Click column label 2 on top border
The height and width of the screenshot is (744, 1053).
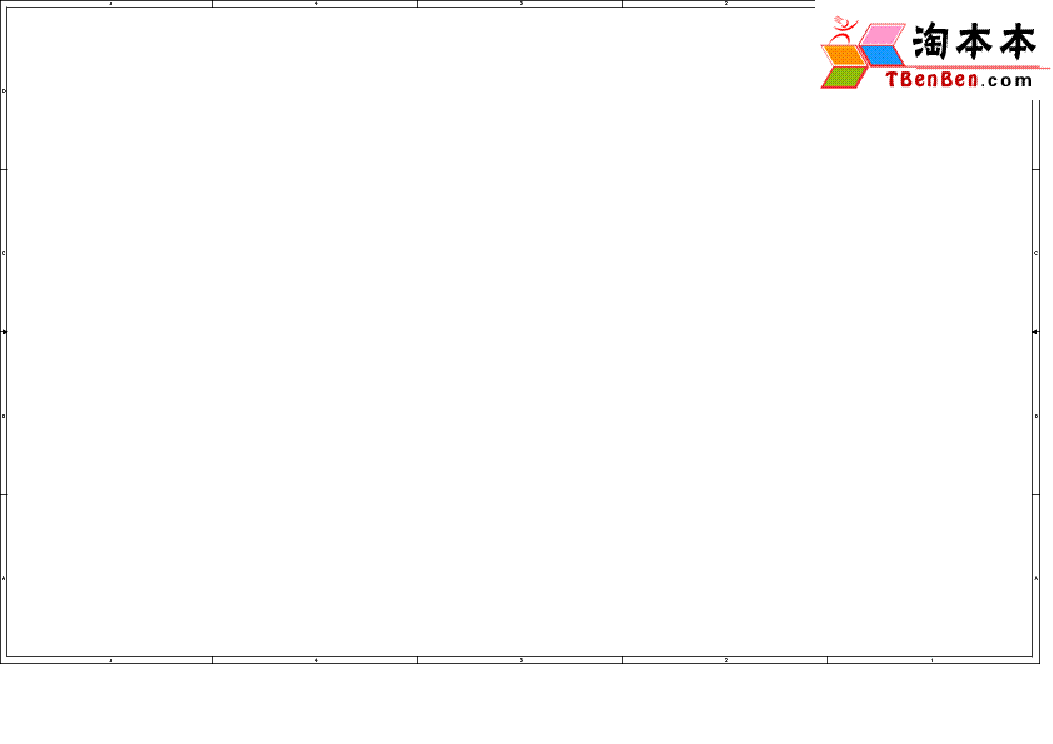726,4
